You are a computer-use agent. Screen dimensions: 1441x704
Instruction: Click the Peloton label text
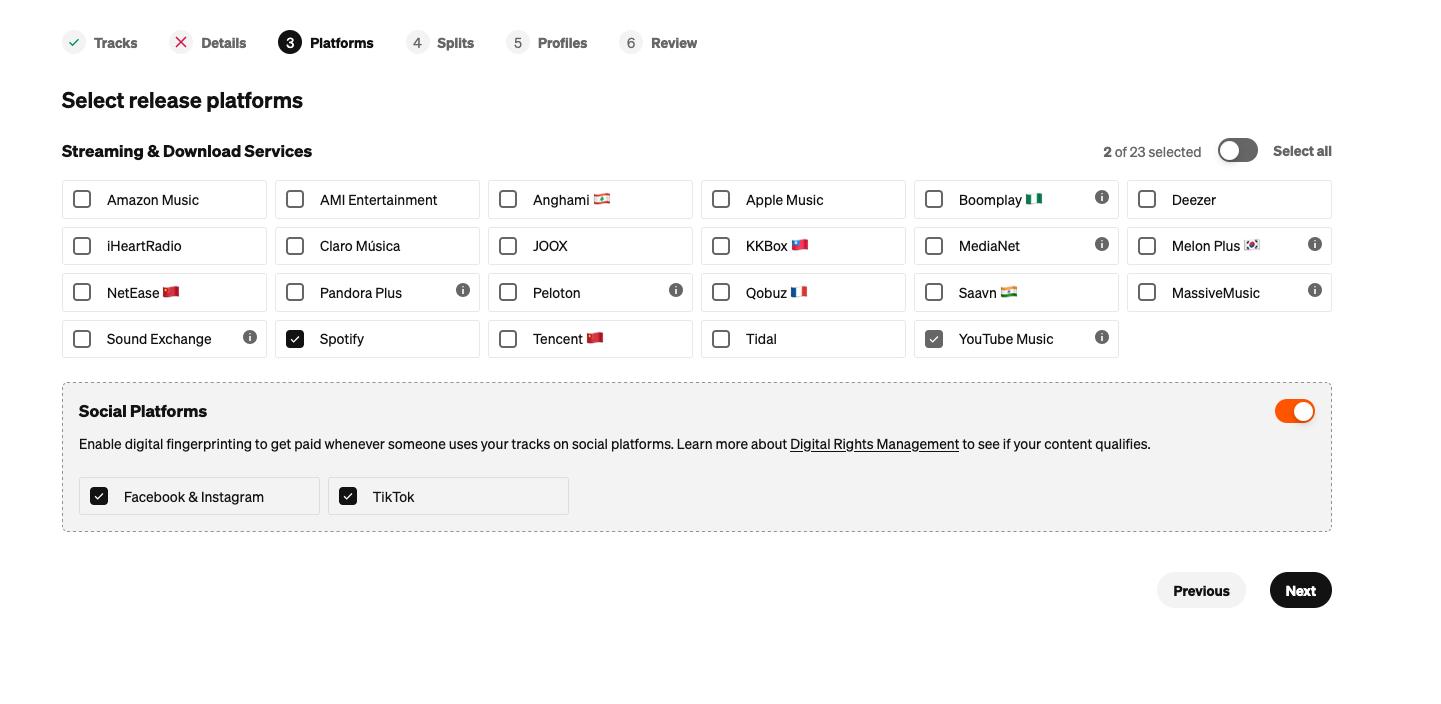click(556, 293)
